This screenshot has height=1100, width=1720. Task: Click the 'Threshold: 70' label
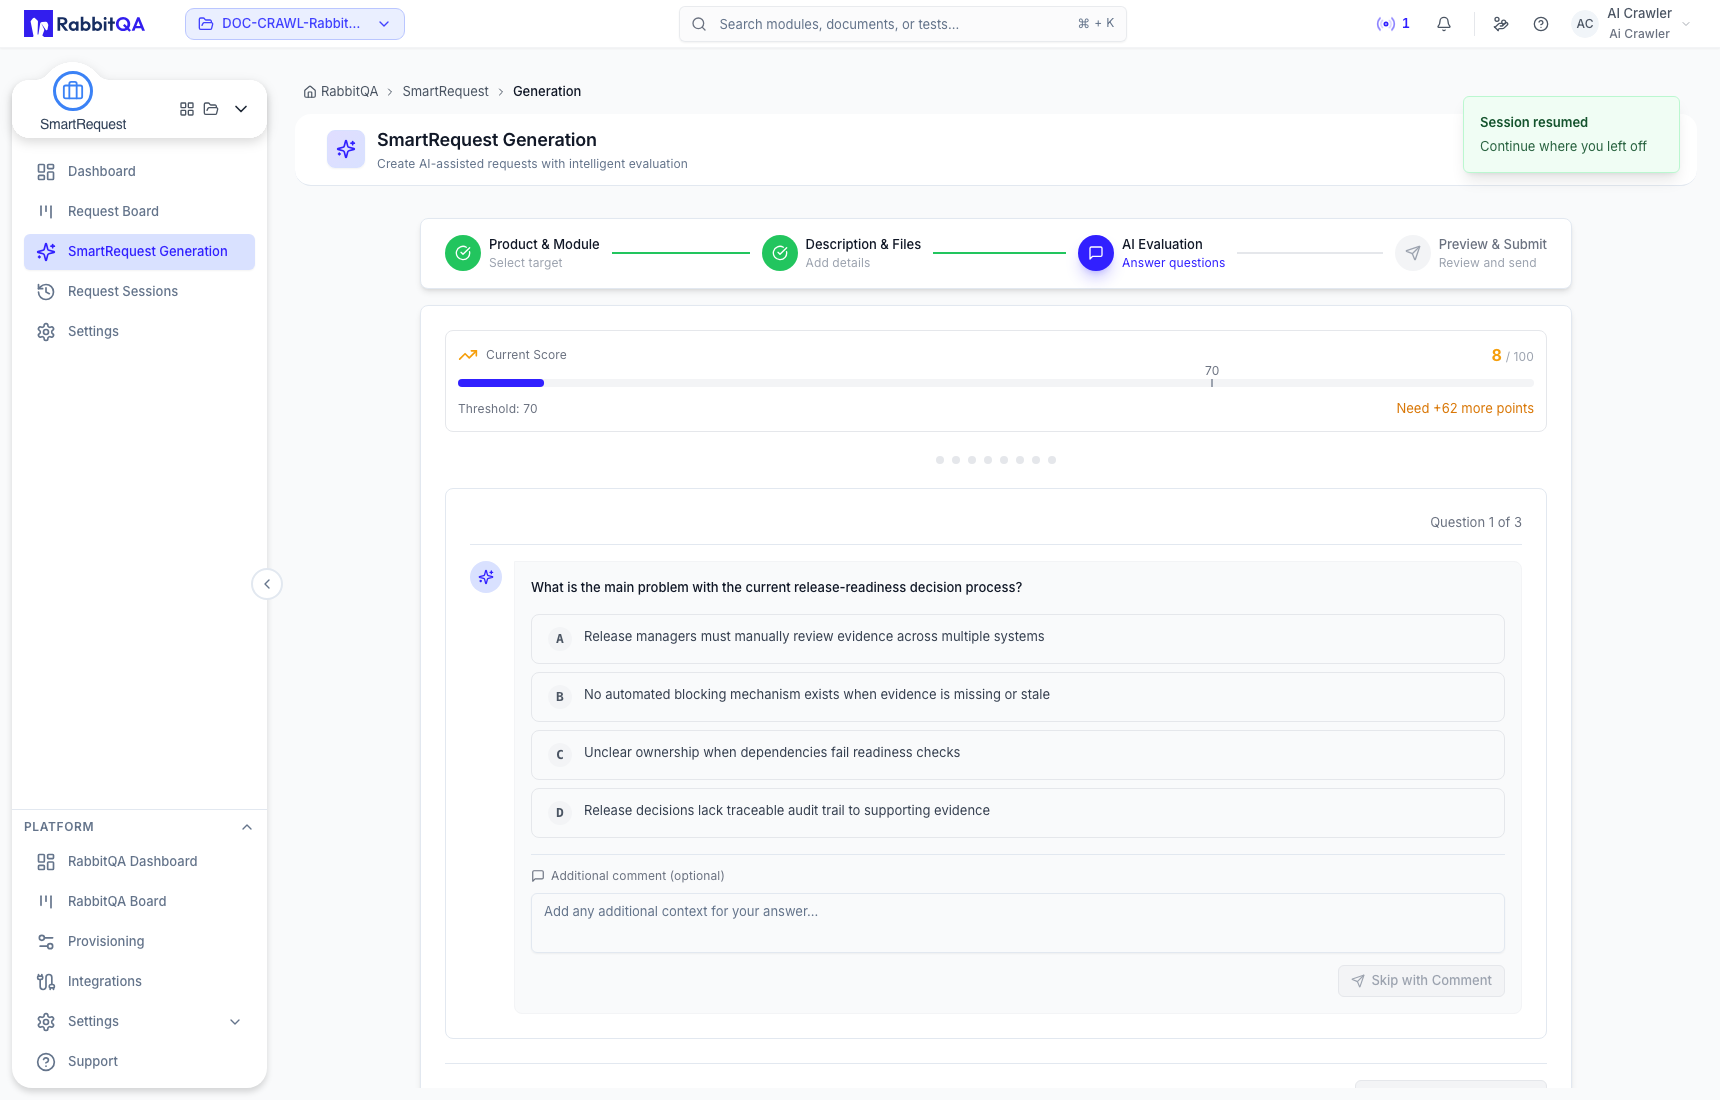tap(498, 409)
